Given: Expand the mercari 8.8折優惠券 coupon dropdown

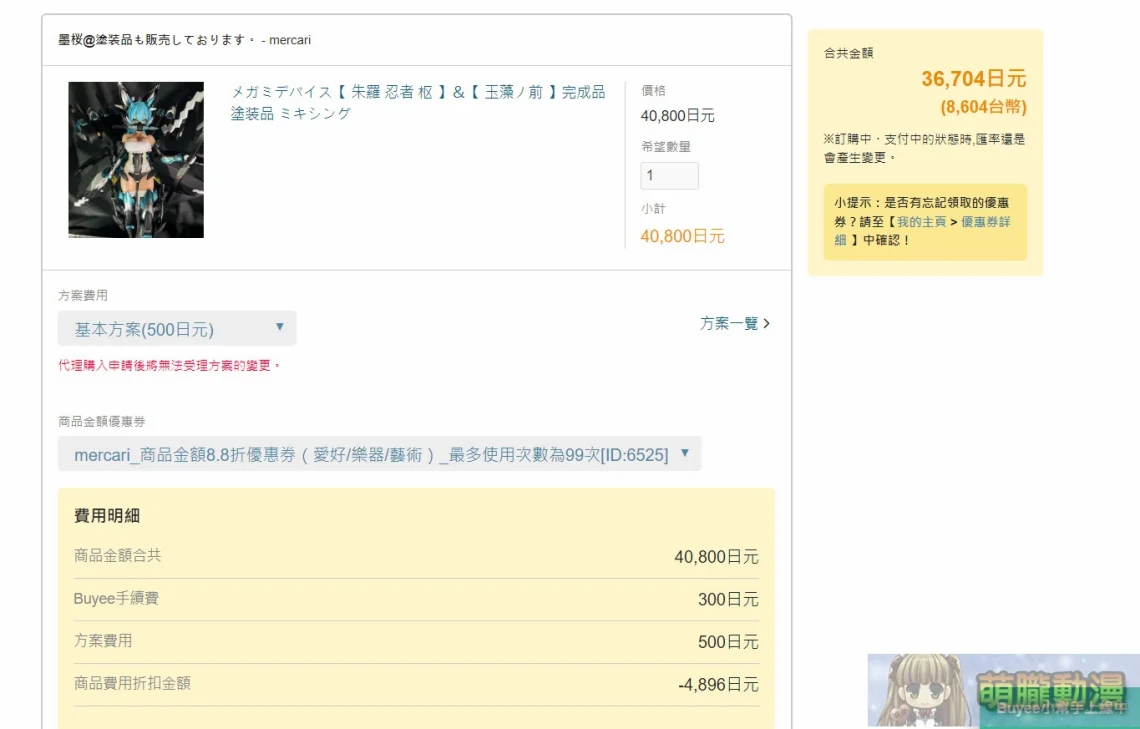Looking at the screenshot, I should click(x=380, y=454).
